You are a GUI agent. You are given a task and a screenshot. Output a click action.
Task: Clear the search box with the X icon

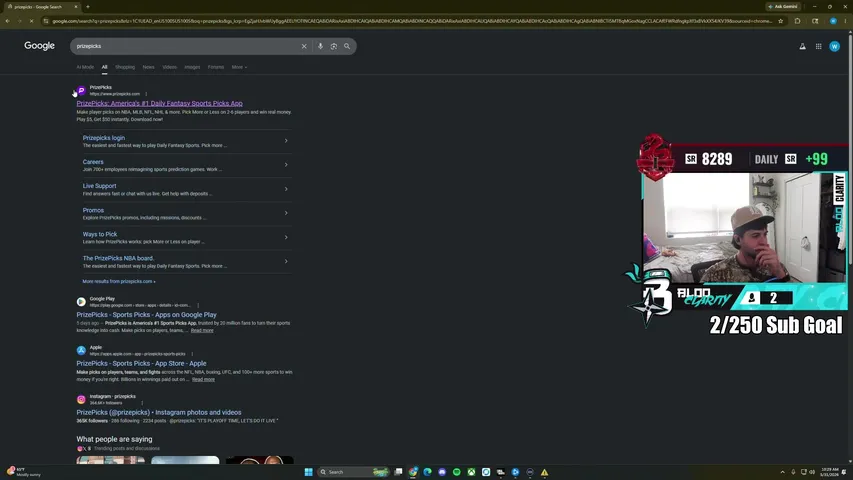pos(304,46)
